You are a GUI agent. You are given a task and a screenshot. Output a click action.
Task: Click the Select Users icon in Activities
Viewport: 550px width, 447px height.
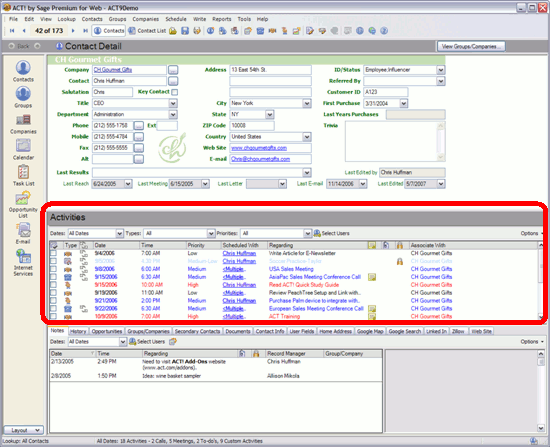coord(317,233)
